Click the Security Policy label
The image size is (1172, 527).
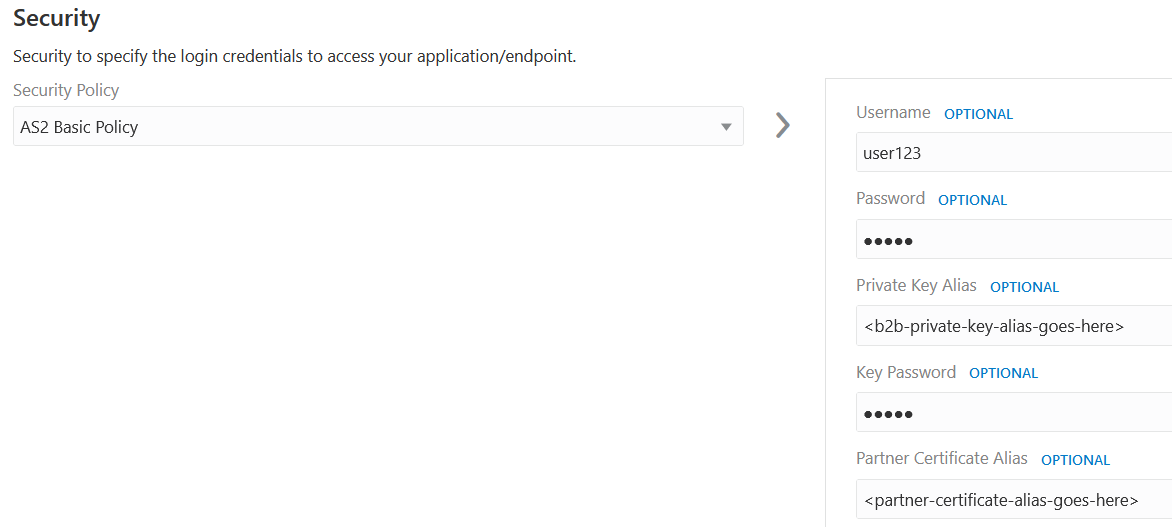pos(66,90)
